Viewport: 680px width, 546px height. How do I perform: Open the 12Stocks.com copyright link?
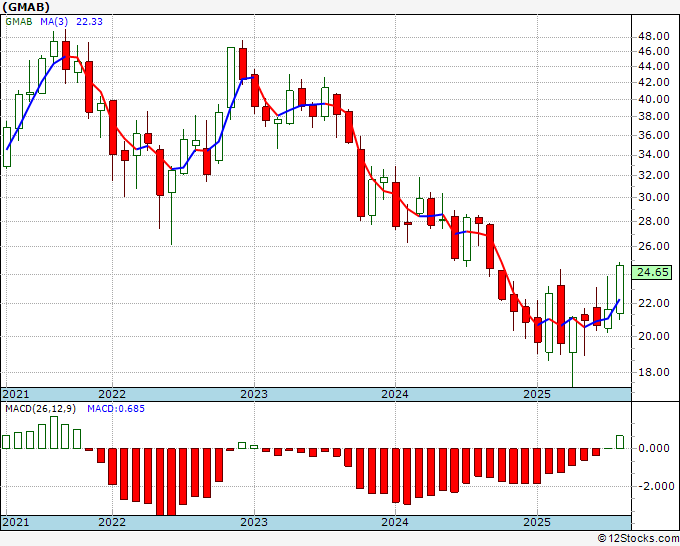(638, 538)
